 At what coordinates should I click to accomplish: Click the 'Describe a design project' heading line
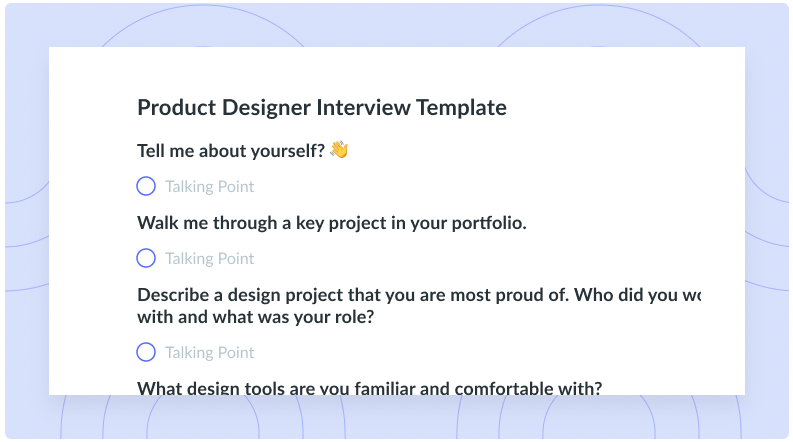pyautogui.click(x=419, y=295)
